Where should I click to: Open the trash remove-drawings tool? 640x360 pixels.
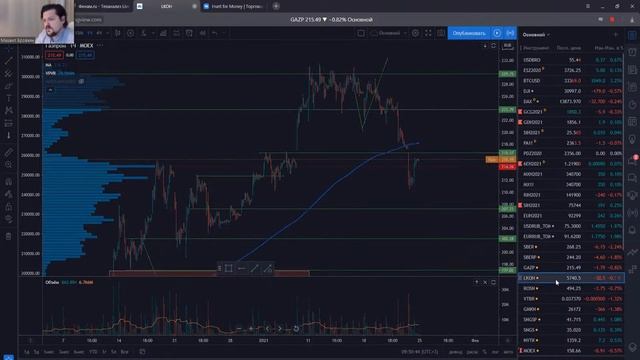coord(9,236)
